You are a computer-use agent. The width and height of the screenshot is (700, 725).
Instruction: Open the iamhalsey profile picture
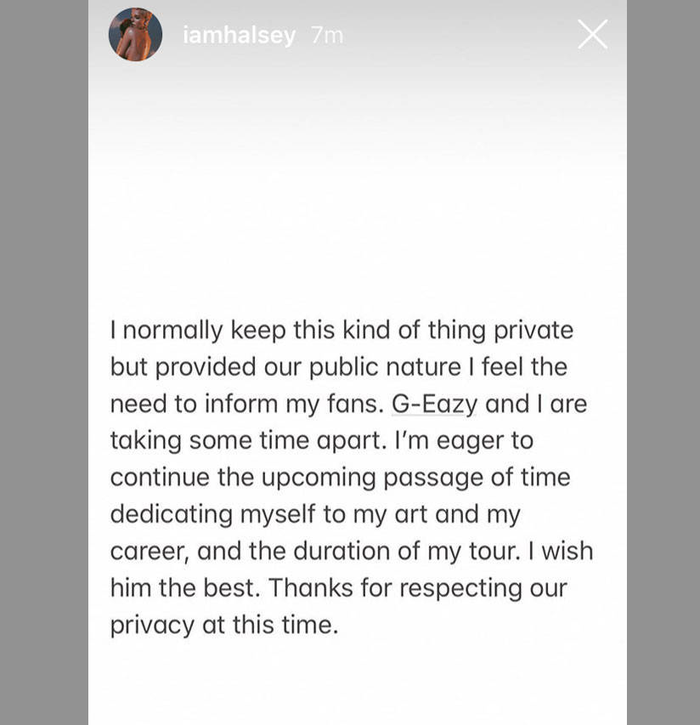135,34
